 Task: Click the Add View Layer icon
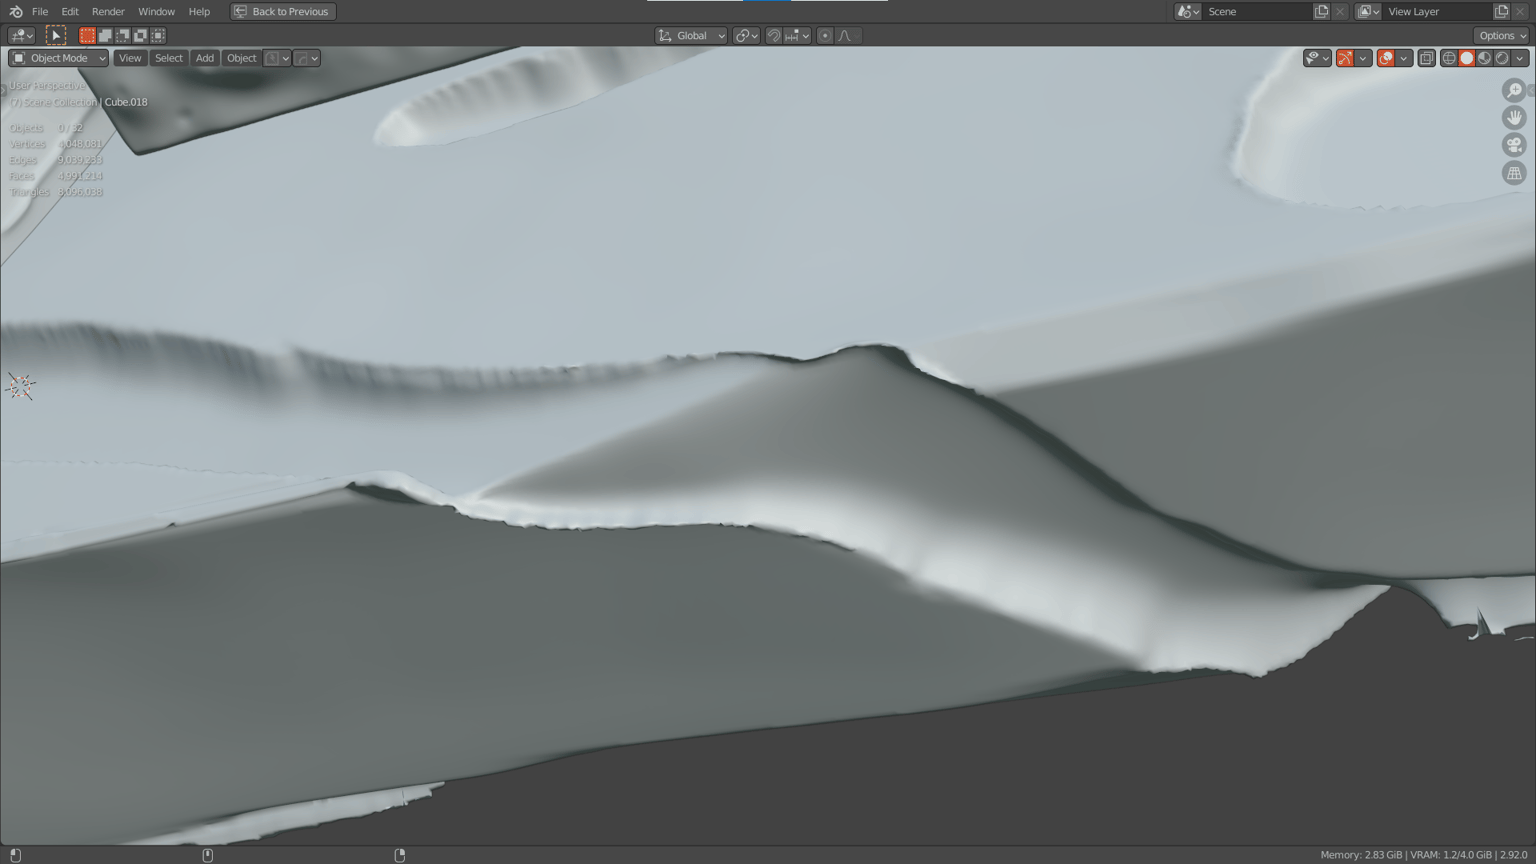[1501, 11]
